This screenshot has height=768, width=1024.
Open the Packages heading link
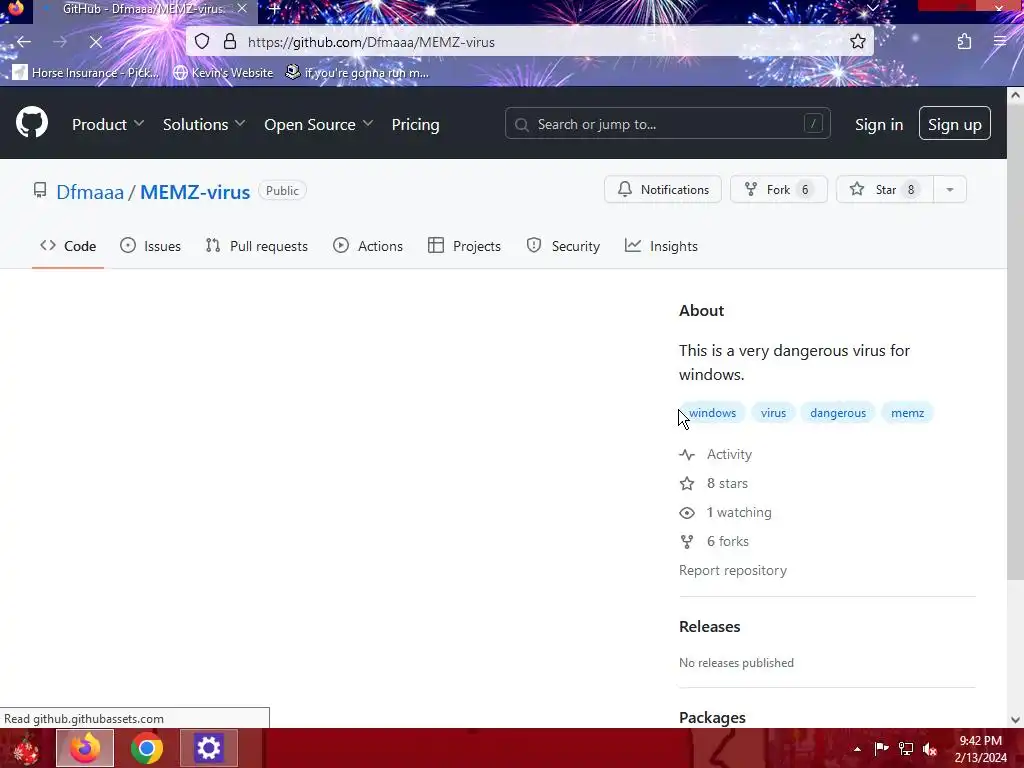point(712,717)
